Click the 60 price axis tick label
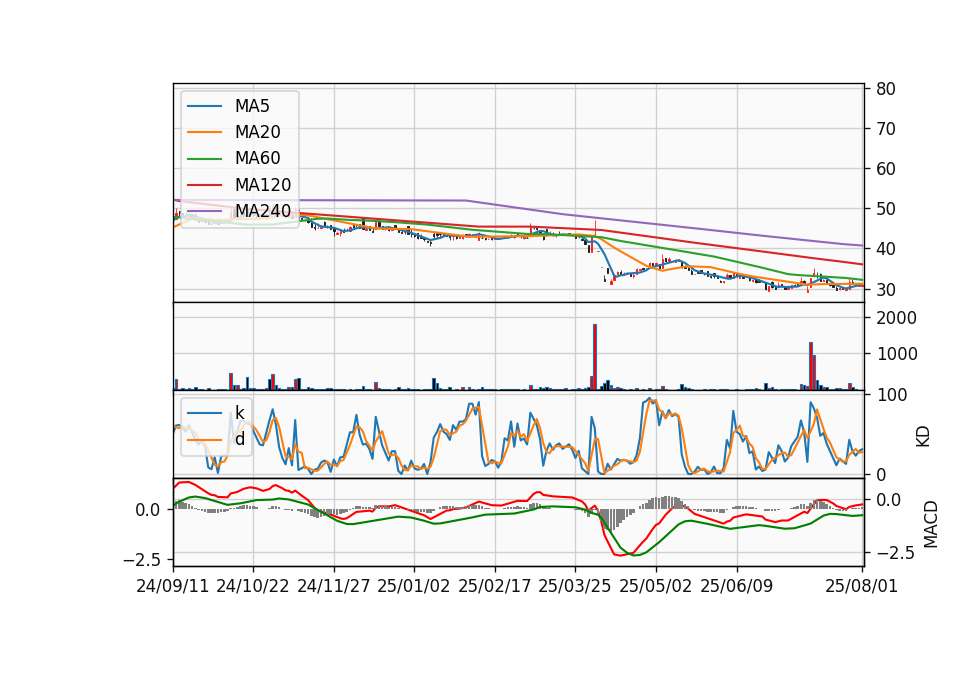 tap(885, 169)
